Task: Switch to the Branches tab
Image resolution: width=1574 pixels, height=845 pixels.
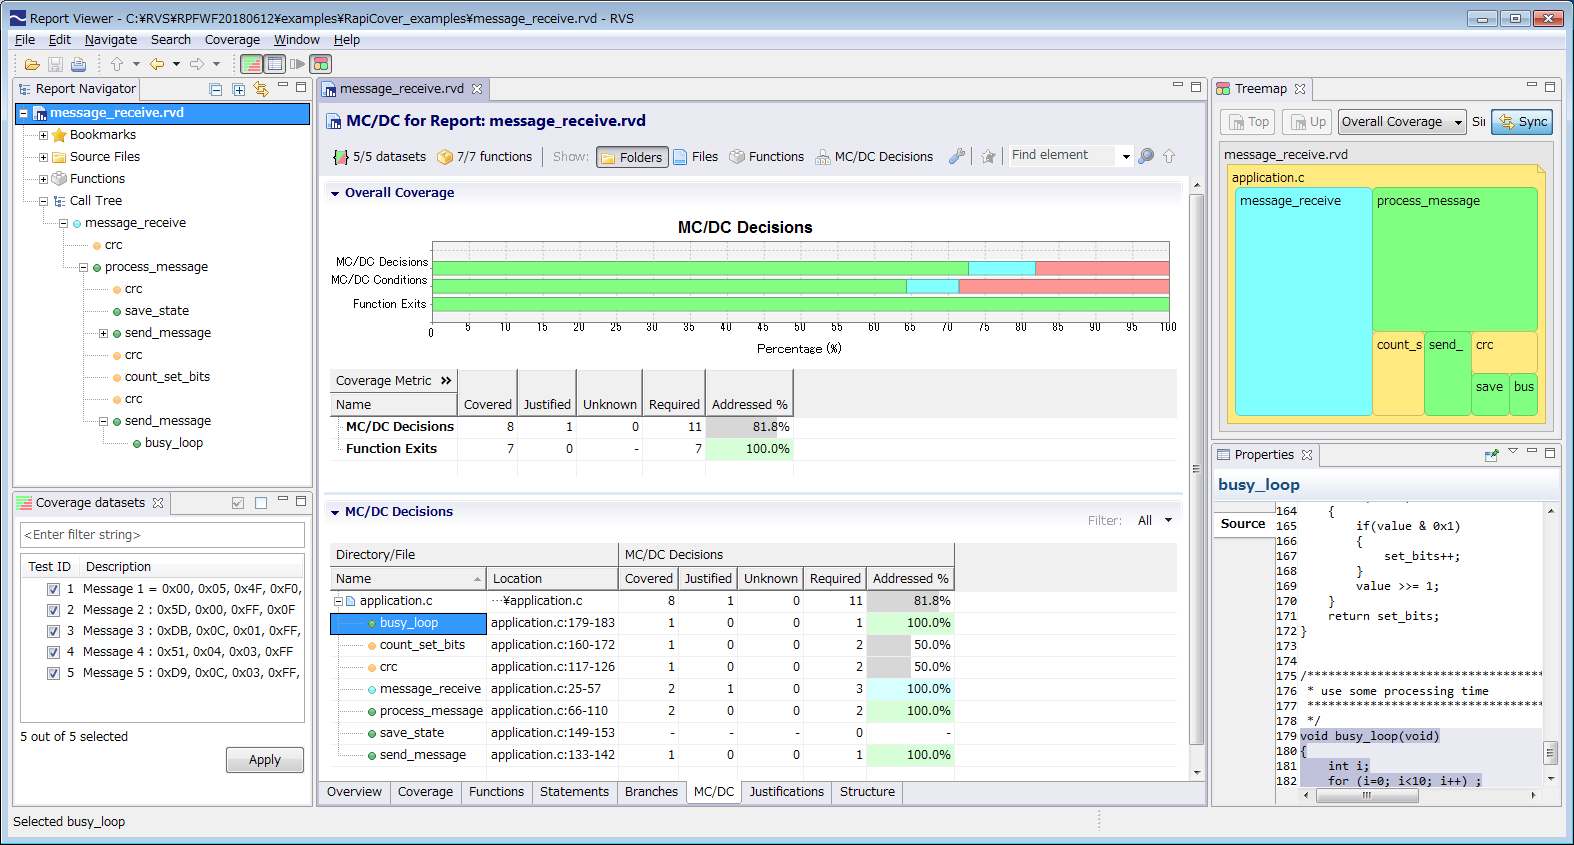Action: (x=651, y=792)
